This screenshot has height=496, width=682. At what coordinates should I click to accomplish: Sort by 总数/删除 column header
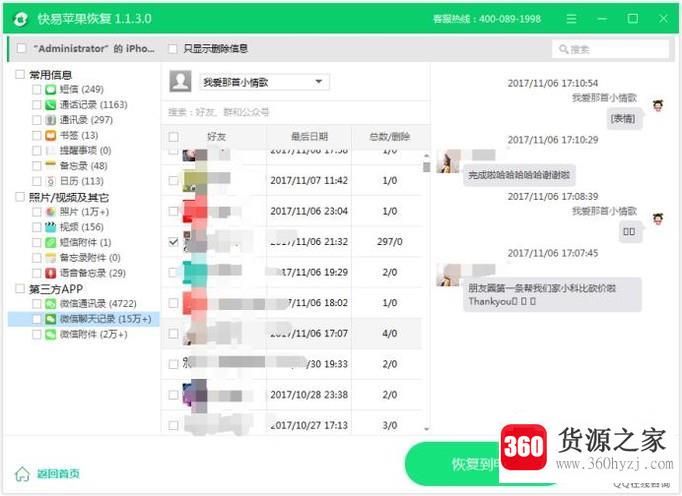pyautogui.click(x=389, y=137)
